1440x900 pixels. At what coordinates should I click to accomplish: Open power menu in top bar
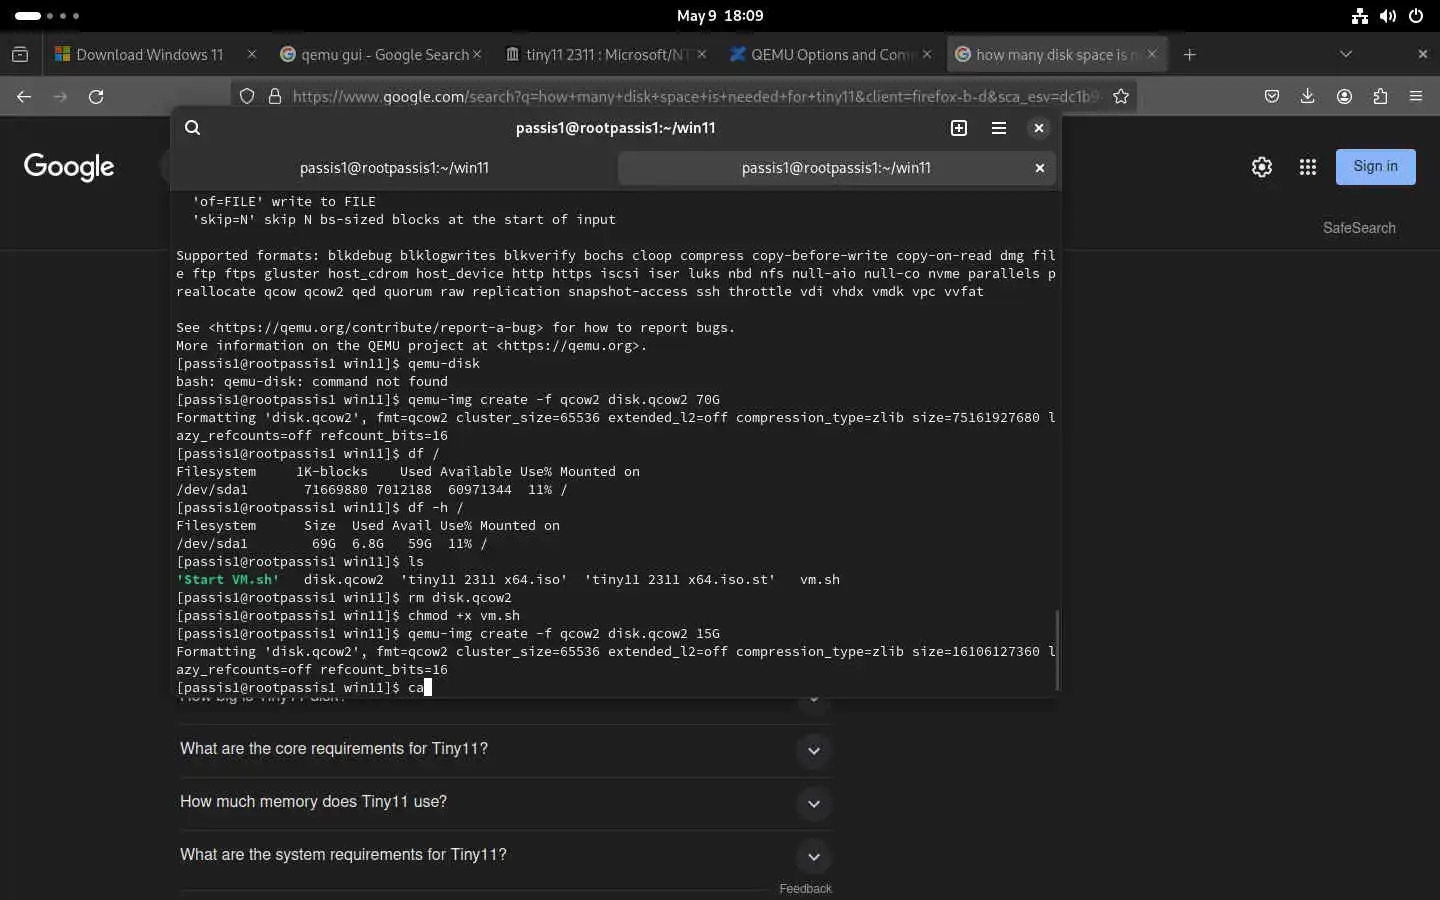[1416, 16]
